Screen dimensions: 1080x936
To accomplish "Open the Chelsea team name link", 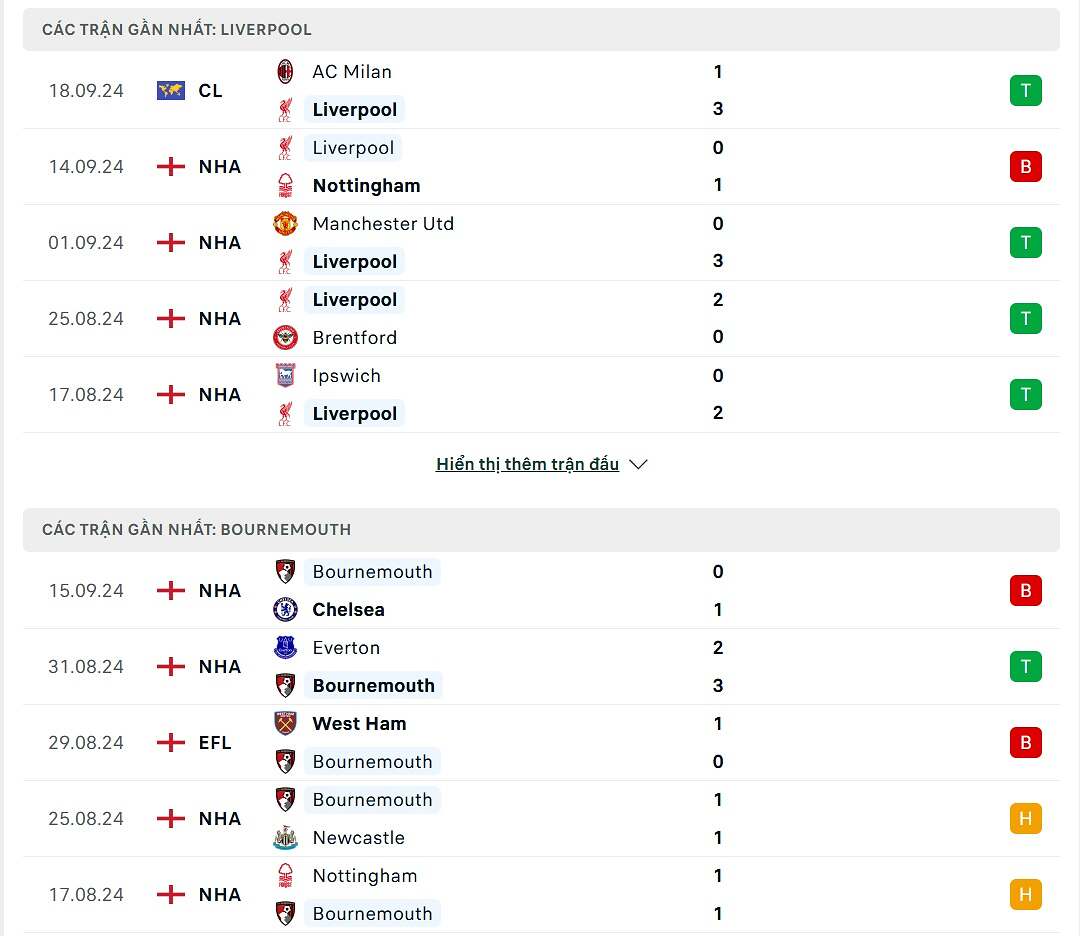I will (348, 610).
